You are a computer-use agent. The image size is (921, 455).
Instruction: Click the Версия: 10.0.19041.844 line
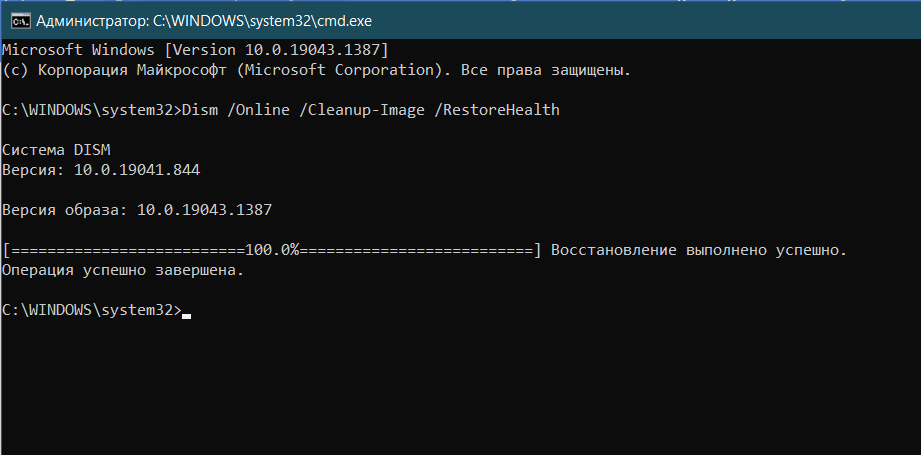click(101, 170)
